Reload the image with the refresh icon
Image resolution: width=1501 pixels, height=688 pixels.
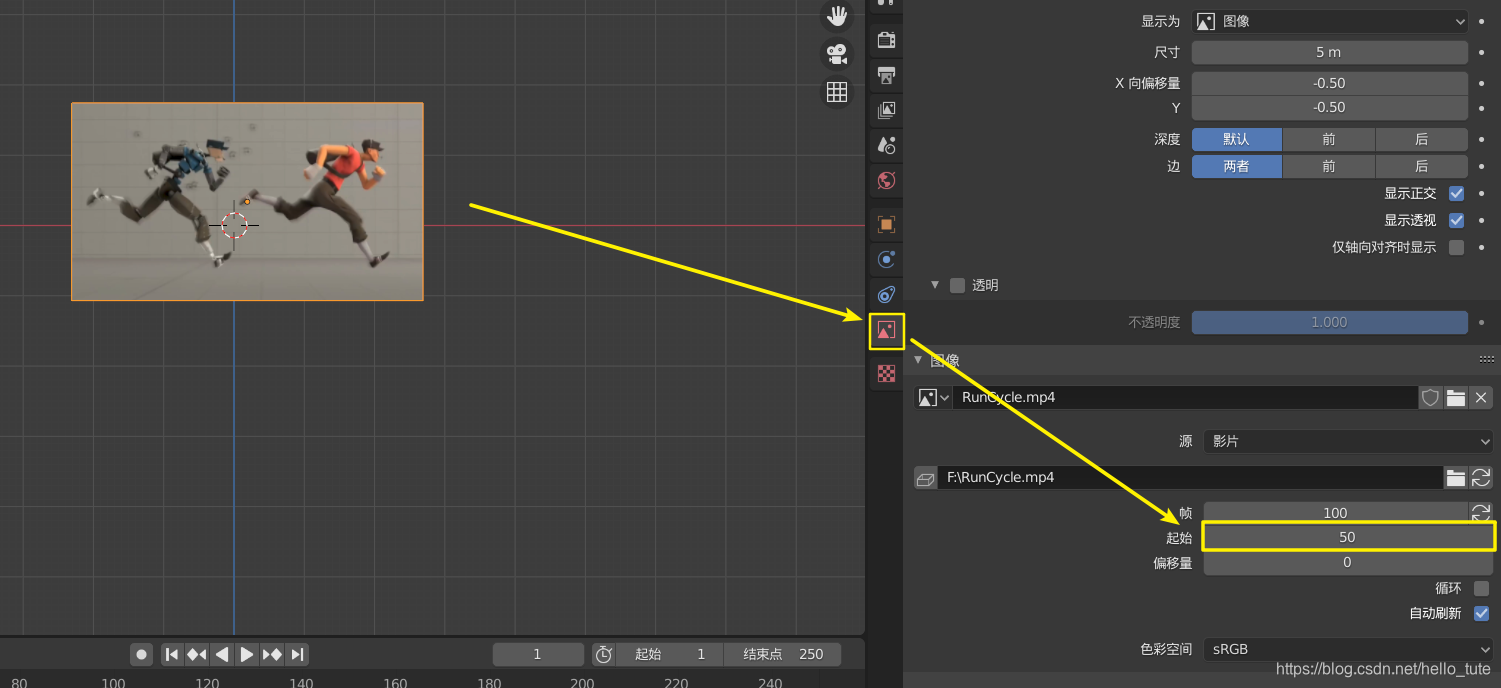click(x=1481, y=478)
